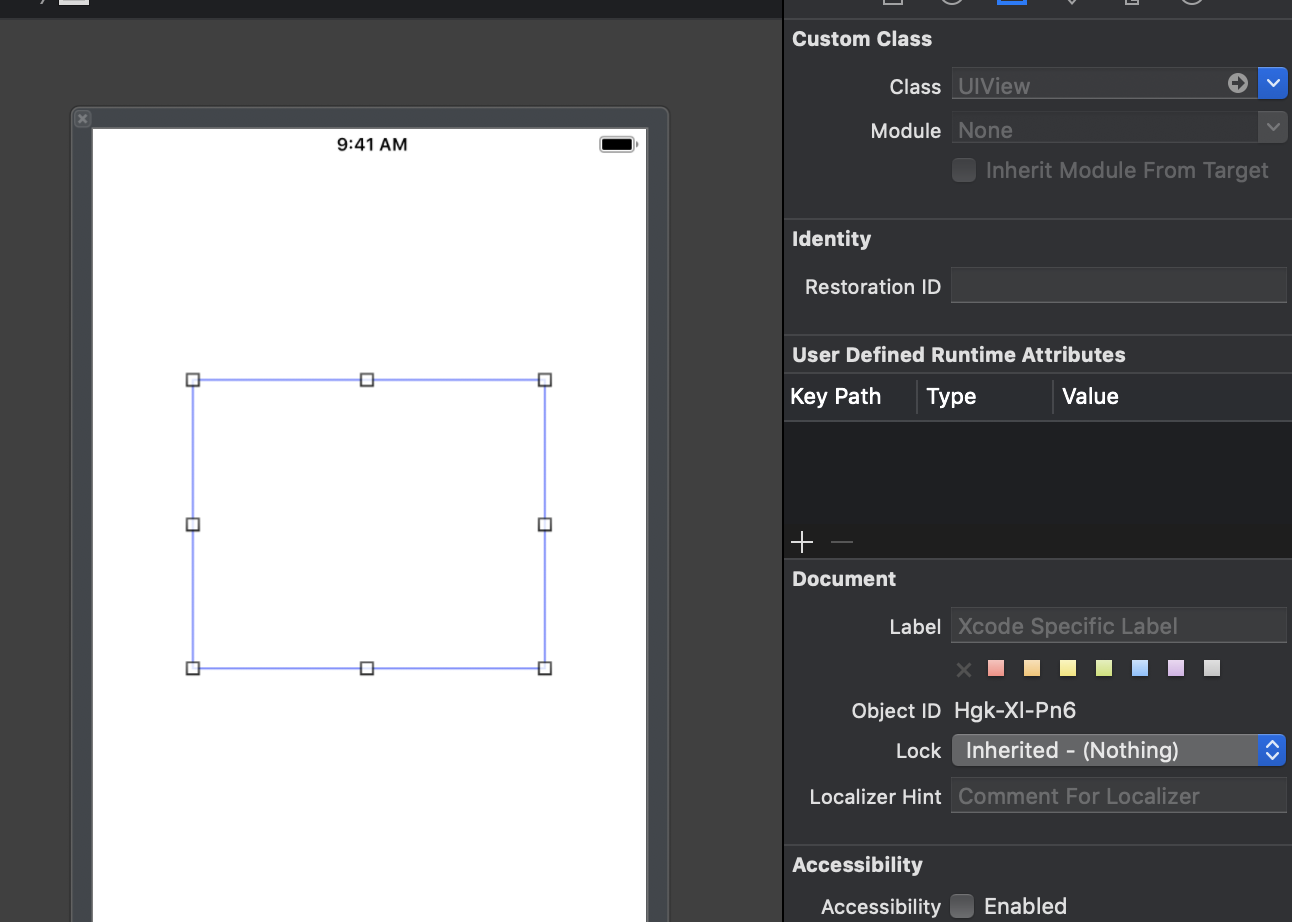Click the Restoration ID text field
This screenshot has width=1292, height=922.
pyautogui.click(x=1118, y=286)
